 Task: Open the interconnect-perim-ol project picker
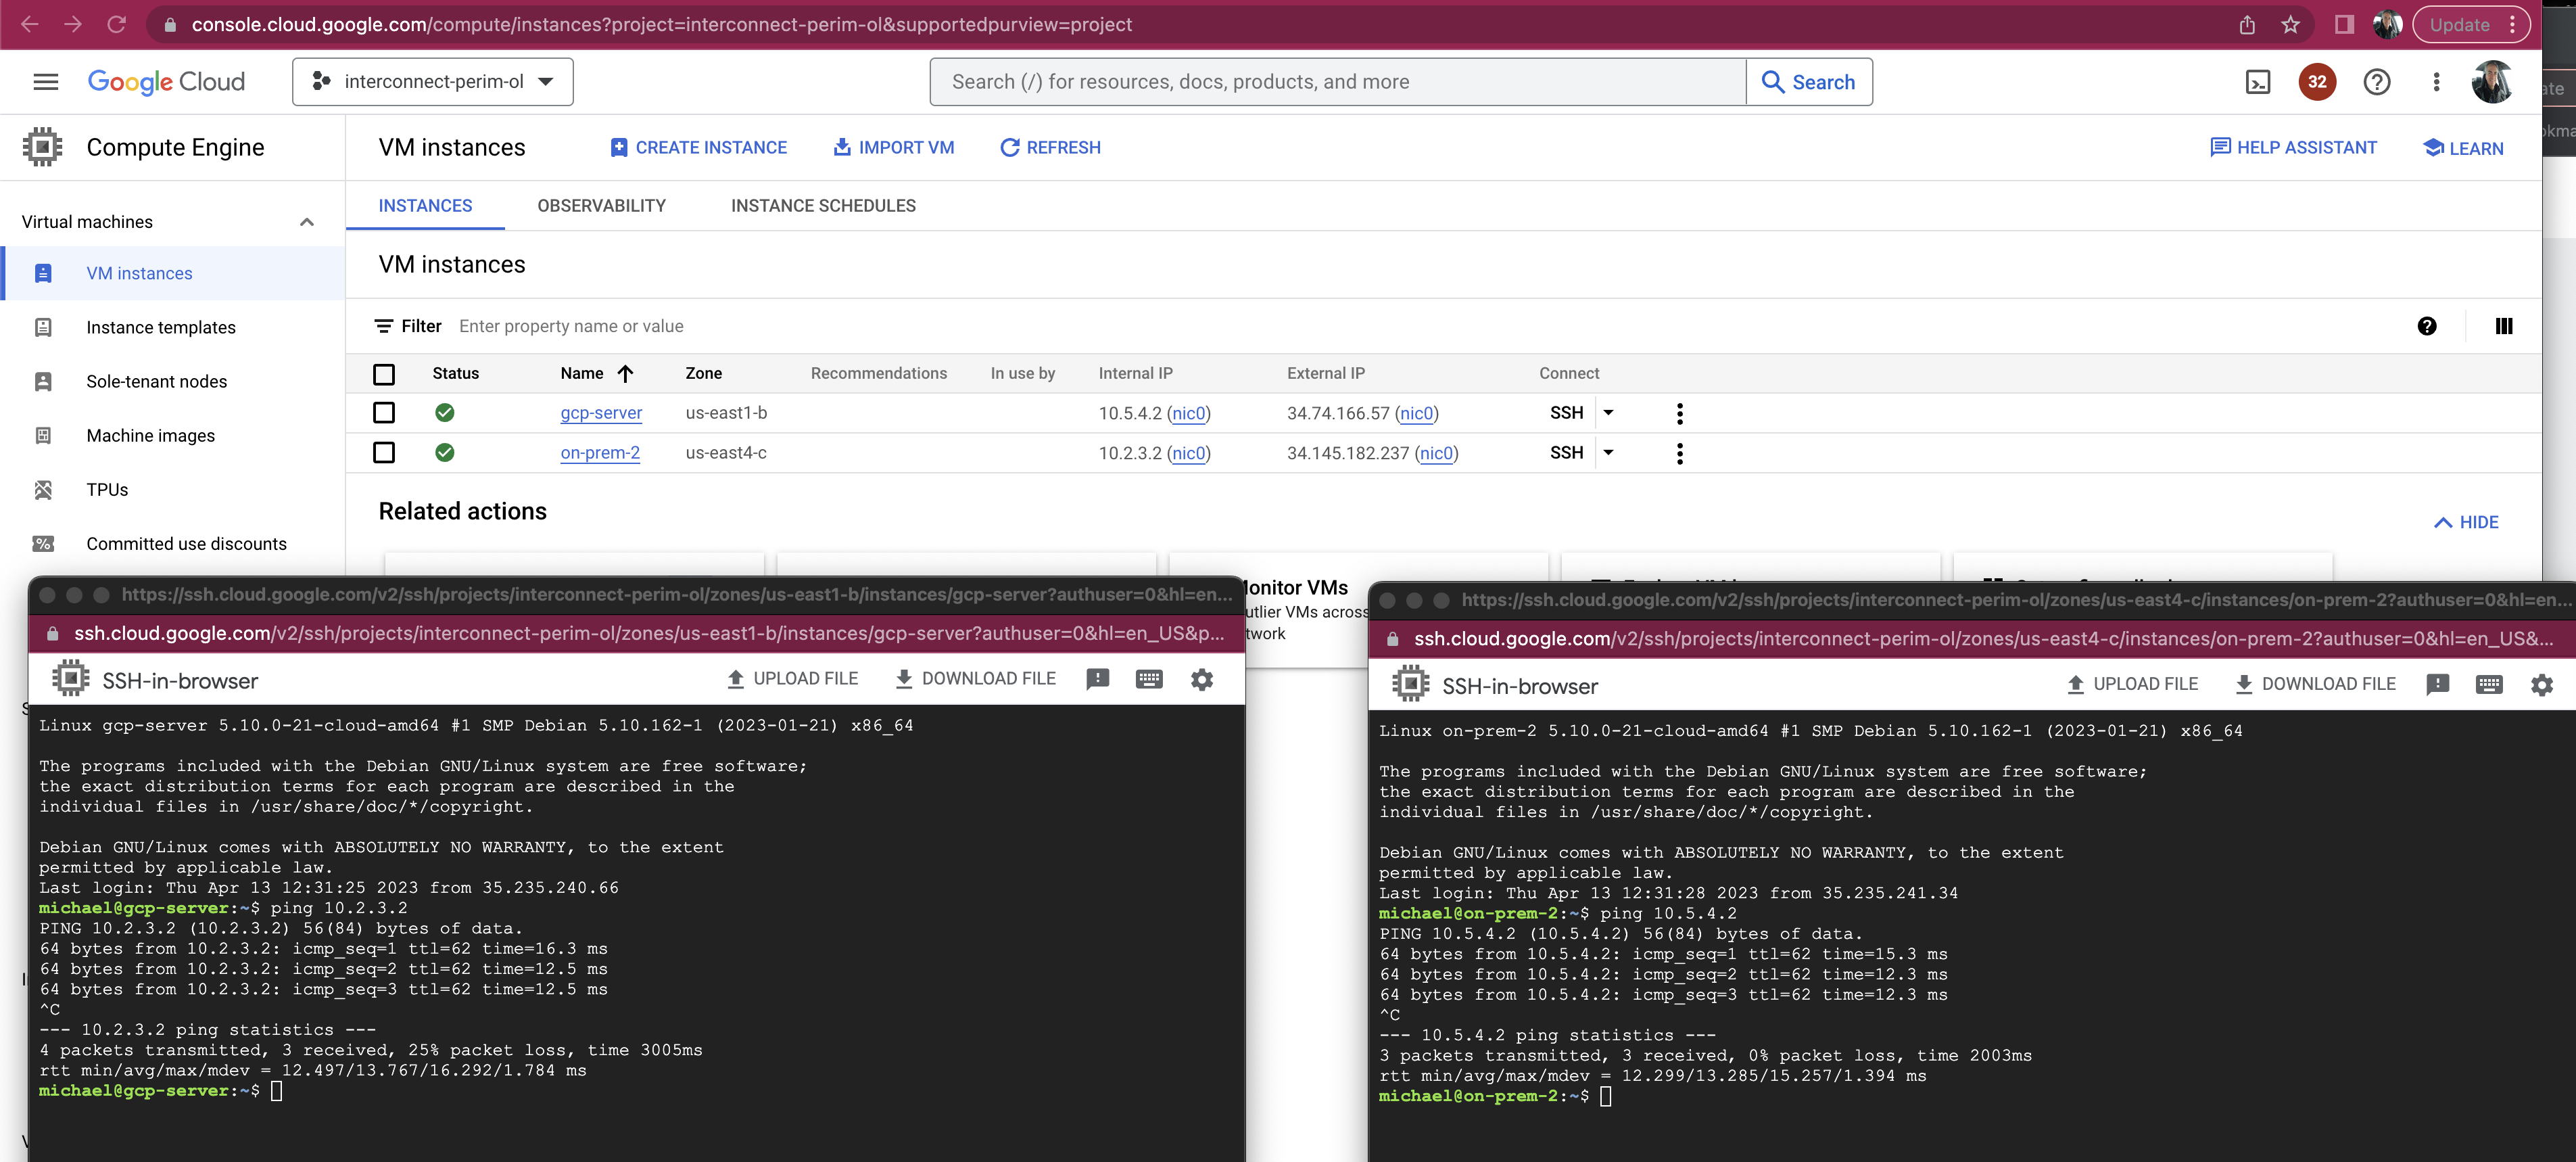pyautogui.click(x=432, y=81)
